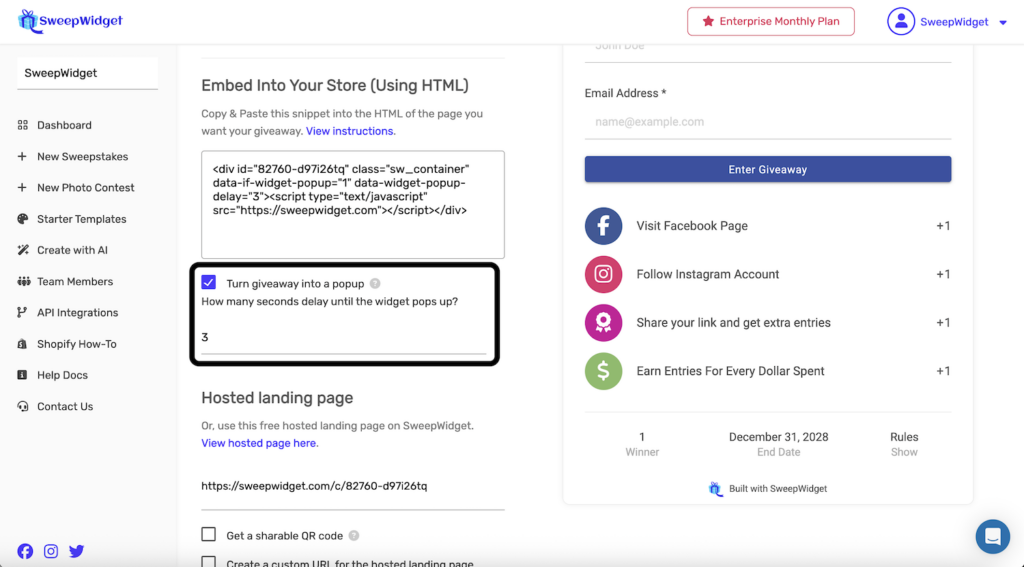Open Dashboard in the sidebar
The width and height of the screenshot is (1024, 567).
pyautogui.click(x=64, y=125)
